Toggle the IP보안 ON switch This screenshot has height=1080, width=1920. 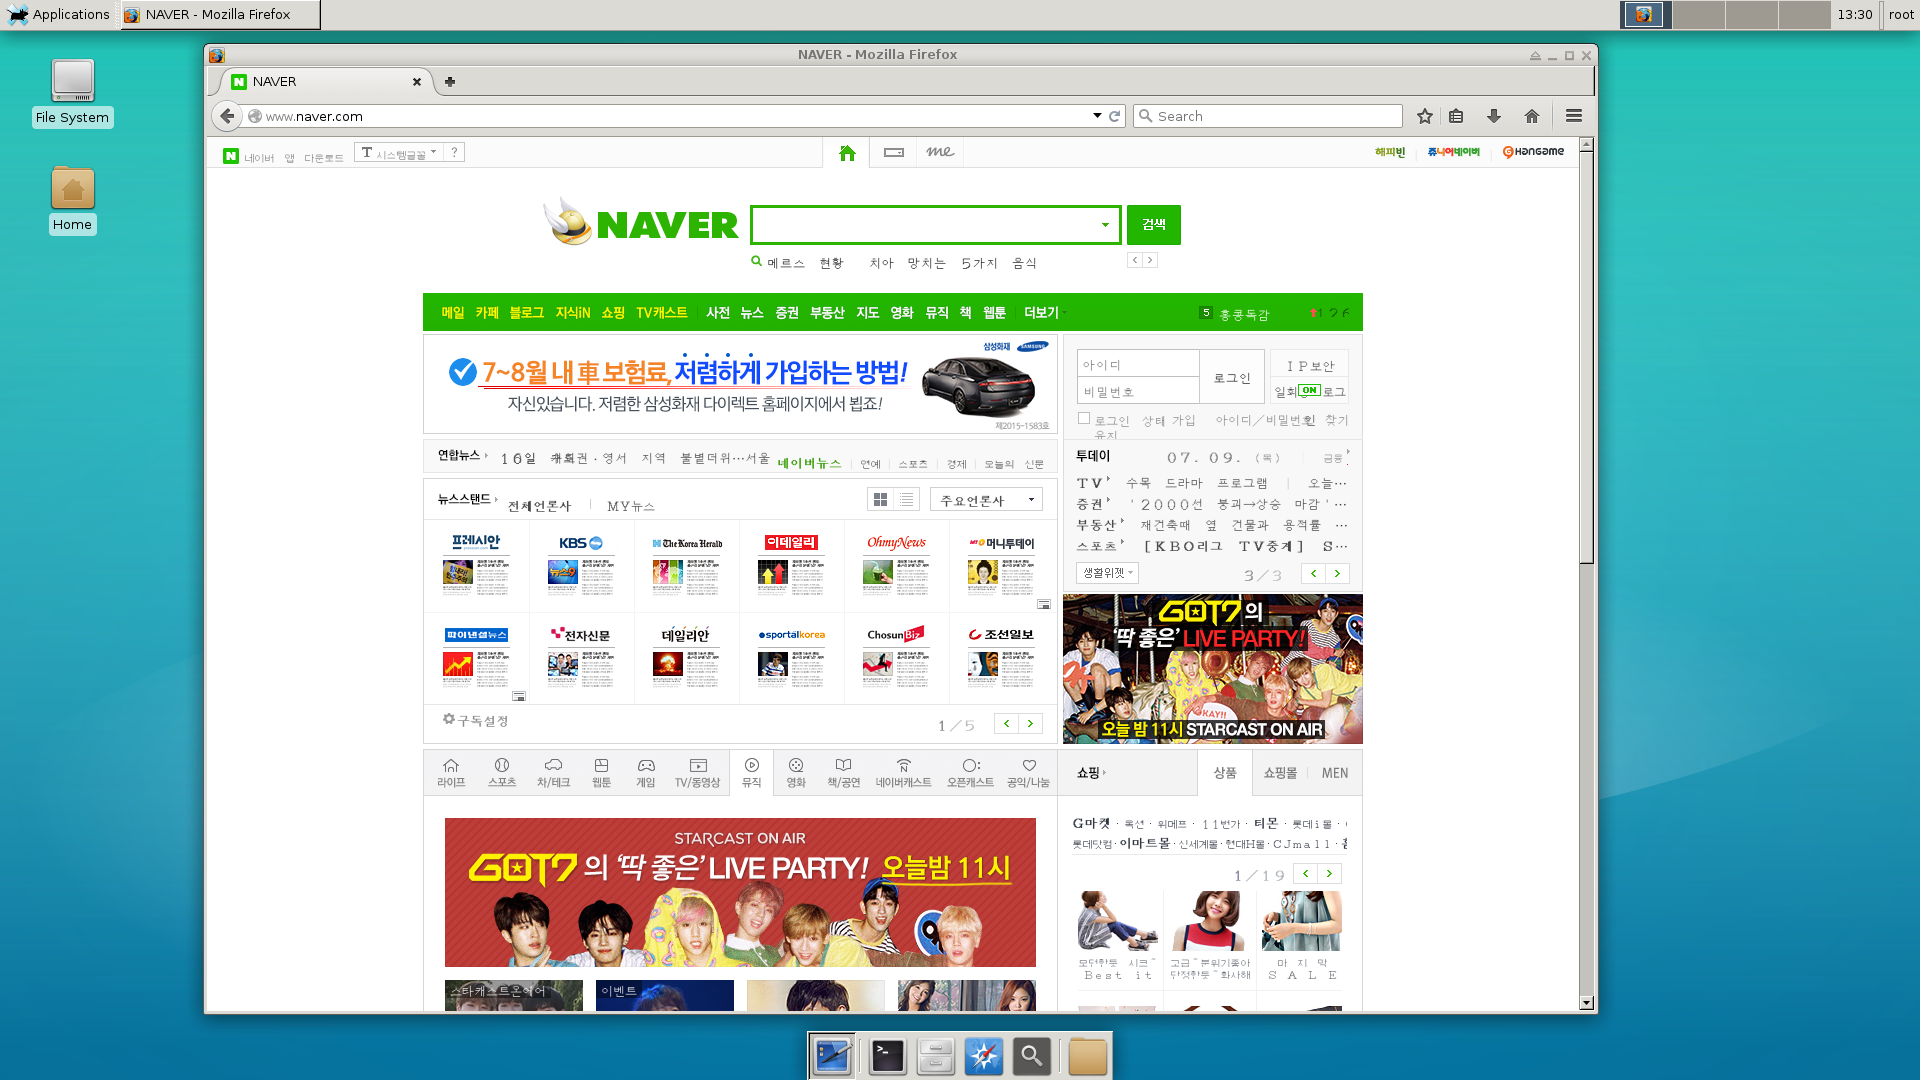1310,391
